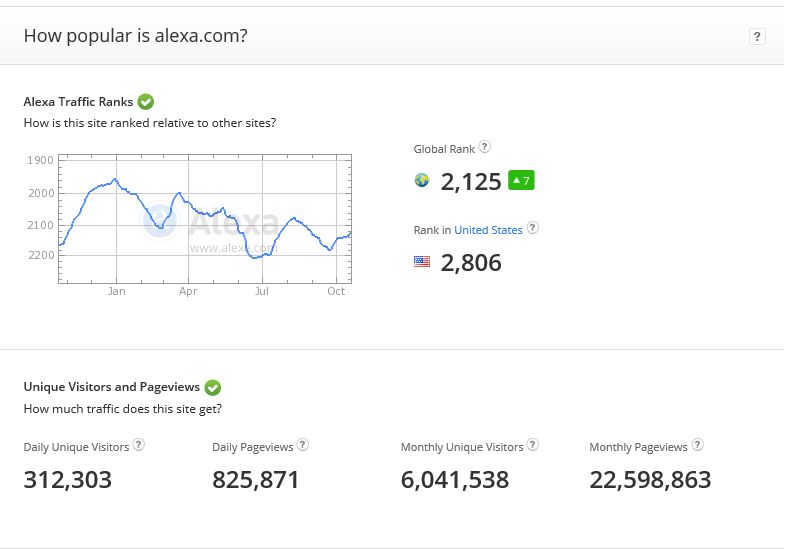Click green checkmark beside Alexa Traffic Ranks
The width and height of the screenshot is (786, 549).
146,102
